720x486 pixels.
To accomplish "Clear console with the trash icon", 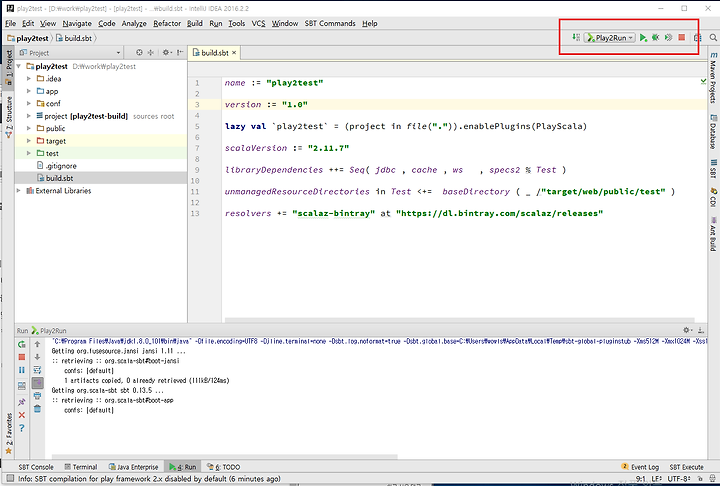I will click(x=38, y=408).
